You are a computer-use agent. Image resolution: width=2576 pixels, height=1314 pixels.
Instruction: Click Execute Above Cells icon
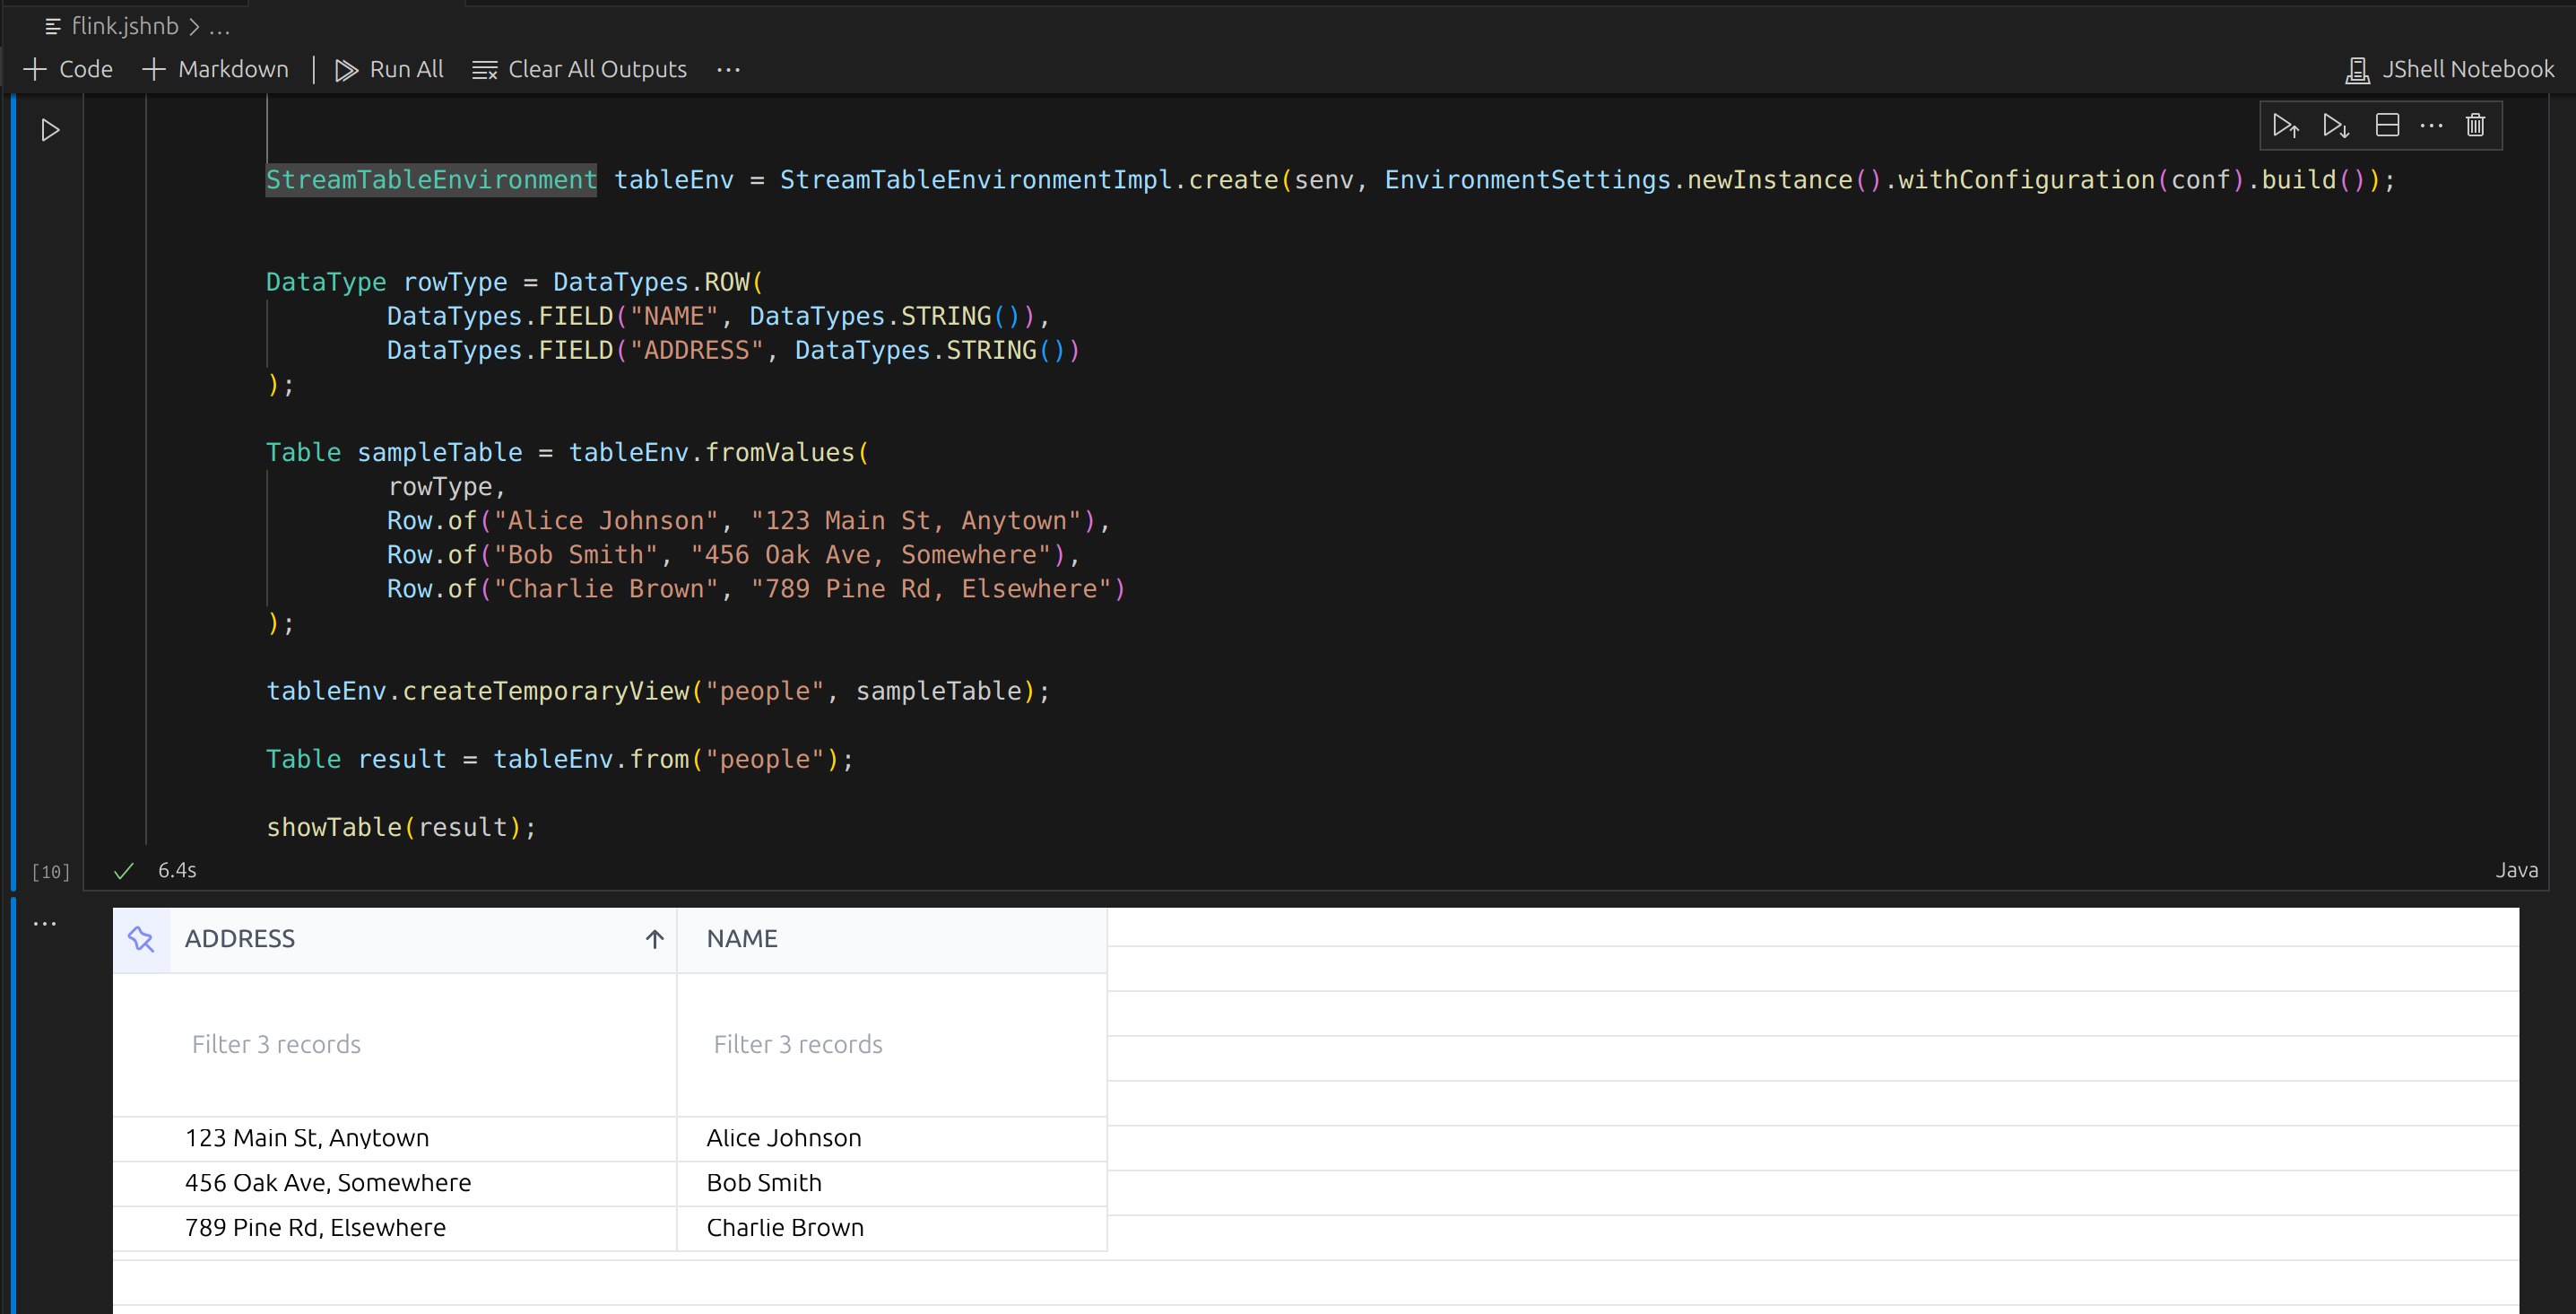coord(2285,126)
